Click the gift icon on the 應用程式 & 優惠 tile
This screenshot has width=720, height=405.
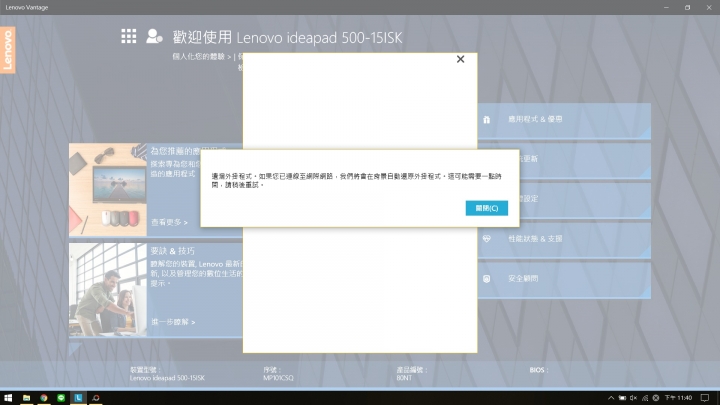click(x=486, y=119)
